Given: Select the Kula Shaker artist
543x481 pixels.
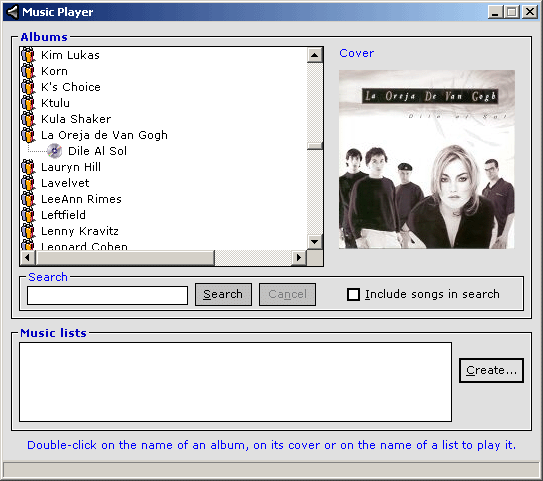Looking at the screenshot, I should (76, 119).
